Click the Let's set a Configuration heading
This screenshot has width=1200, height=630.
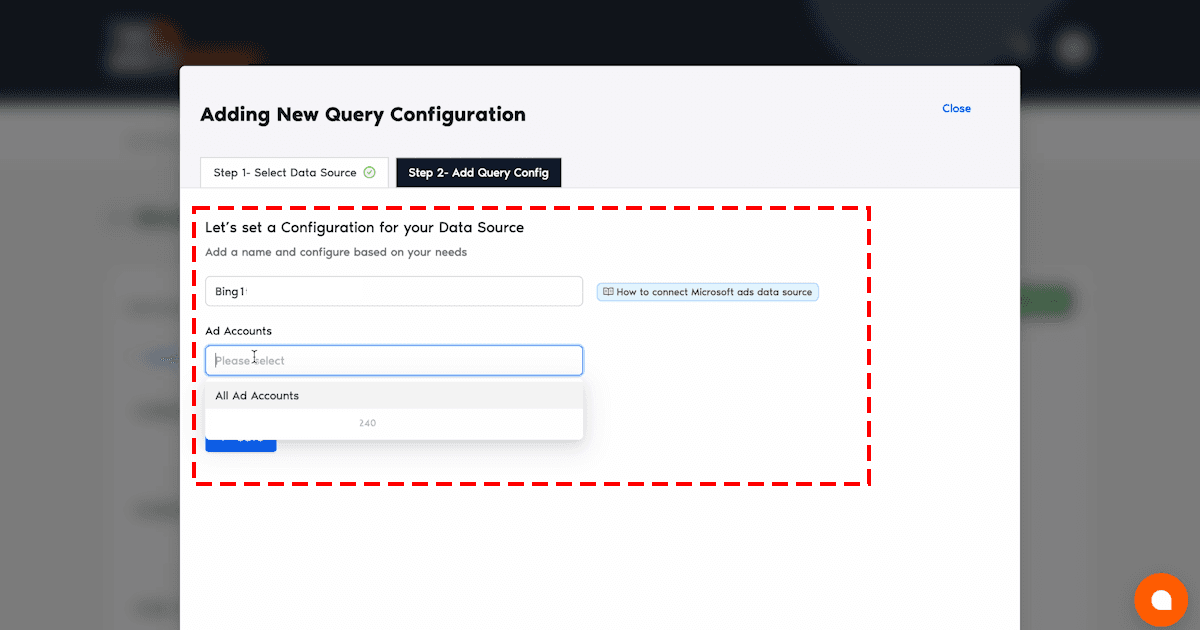click(364, 228)
